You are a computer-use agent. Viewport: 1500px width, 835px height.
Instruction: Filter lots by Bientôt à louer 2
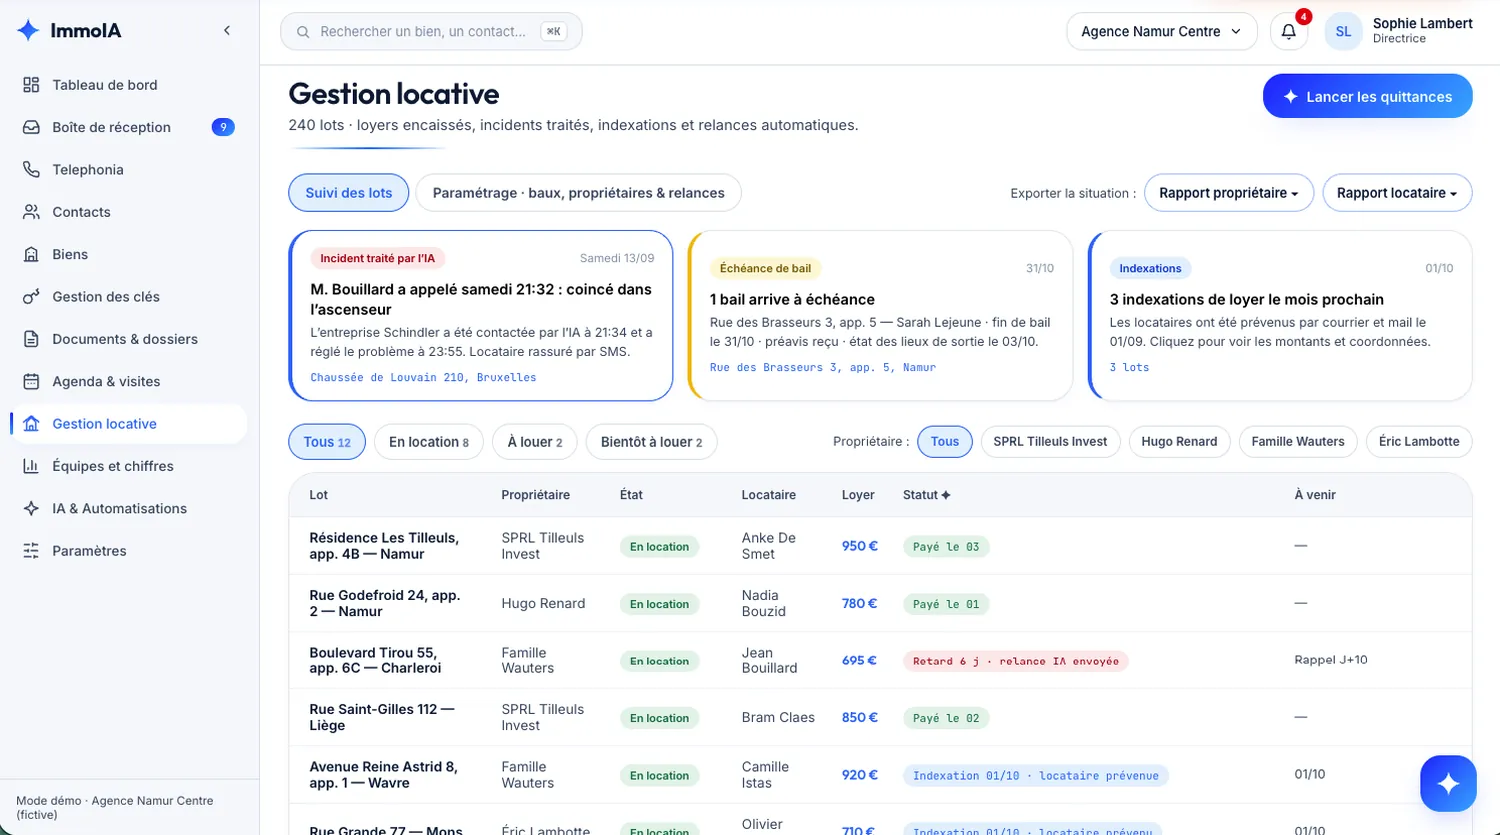click(652, 442)
